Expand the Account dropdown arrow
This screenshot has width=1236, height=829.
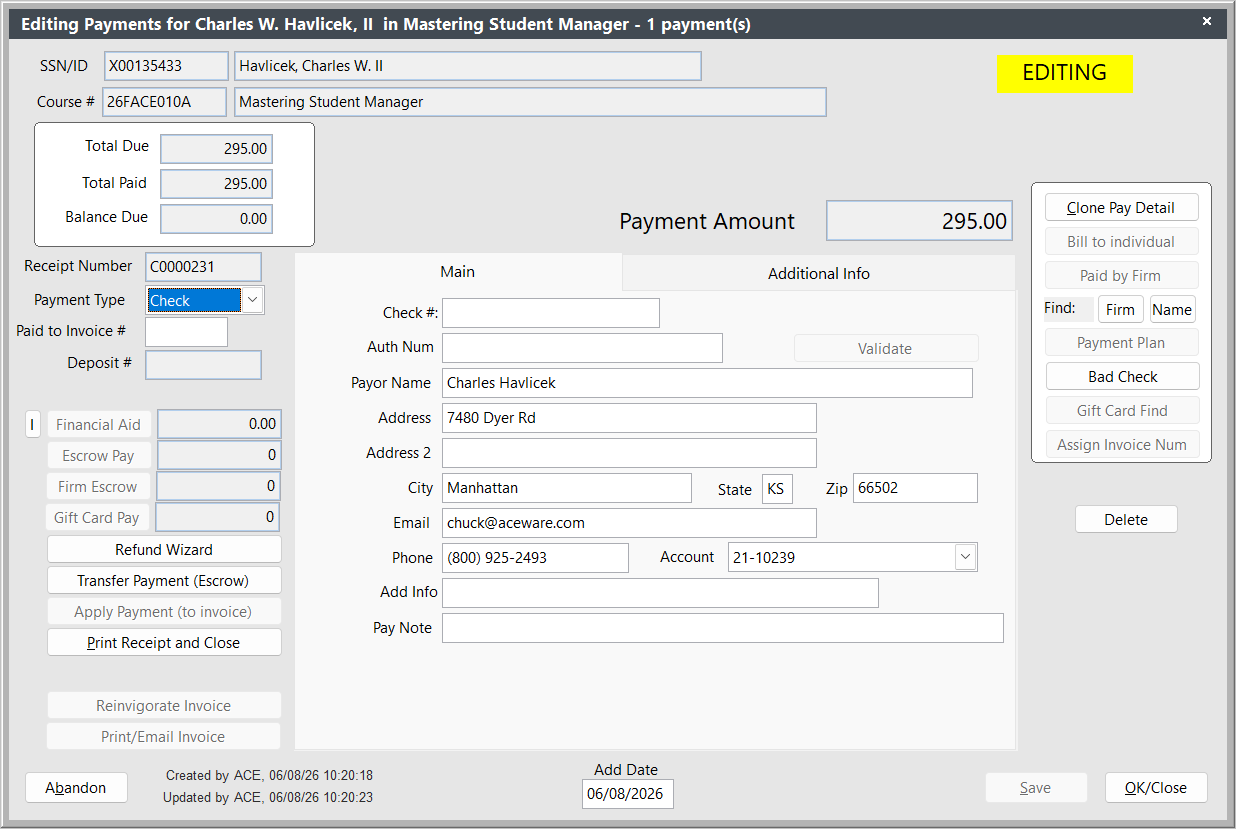[965, 557]
